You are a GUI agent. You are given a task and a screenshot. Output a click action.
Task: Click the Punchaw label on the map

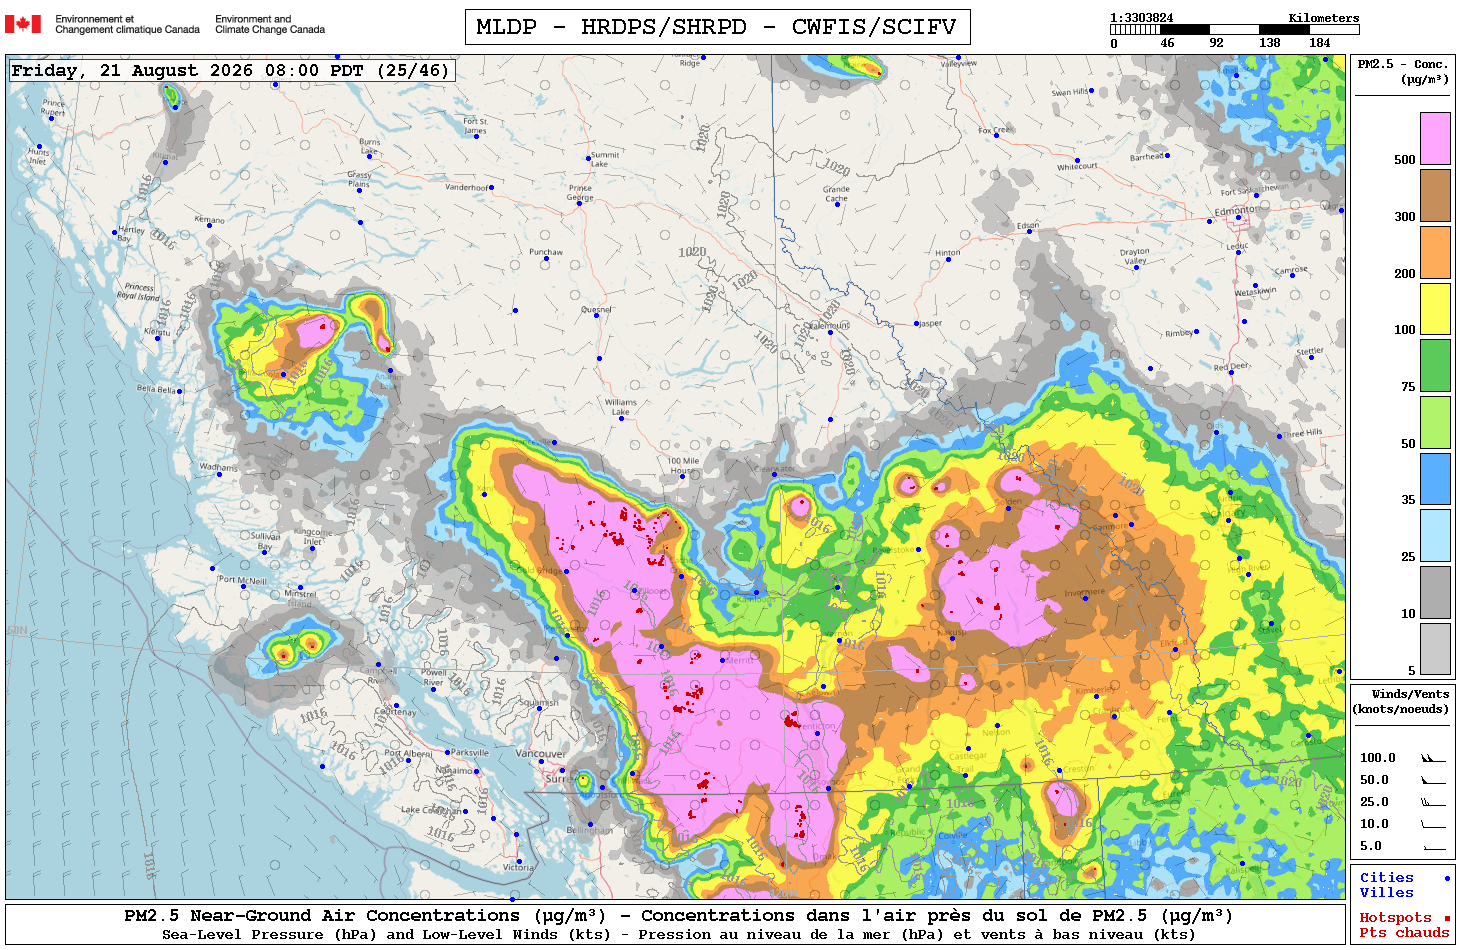(546, 253)
